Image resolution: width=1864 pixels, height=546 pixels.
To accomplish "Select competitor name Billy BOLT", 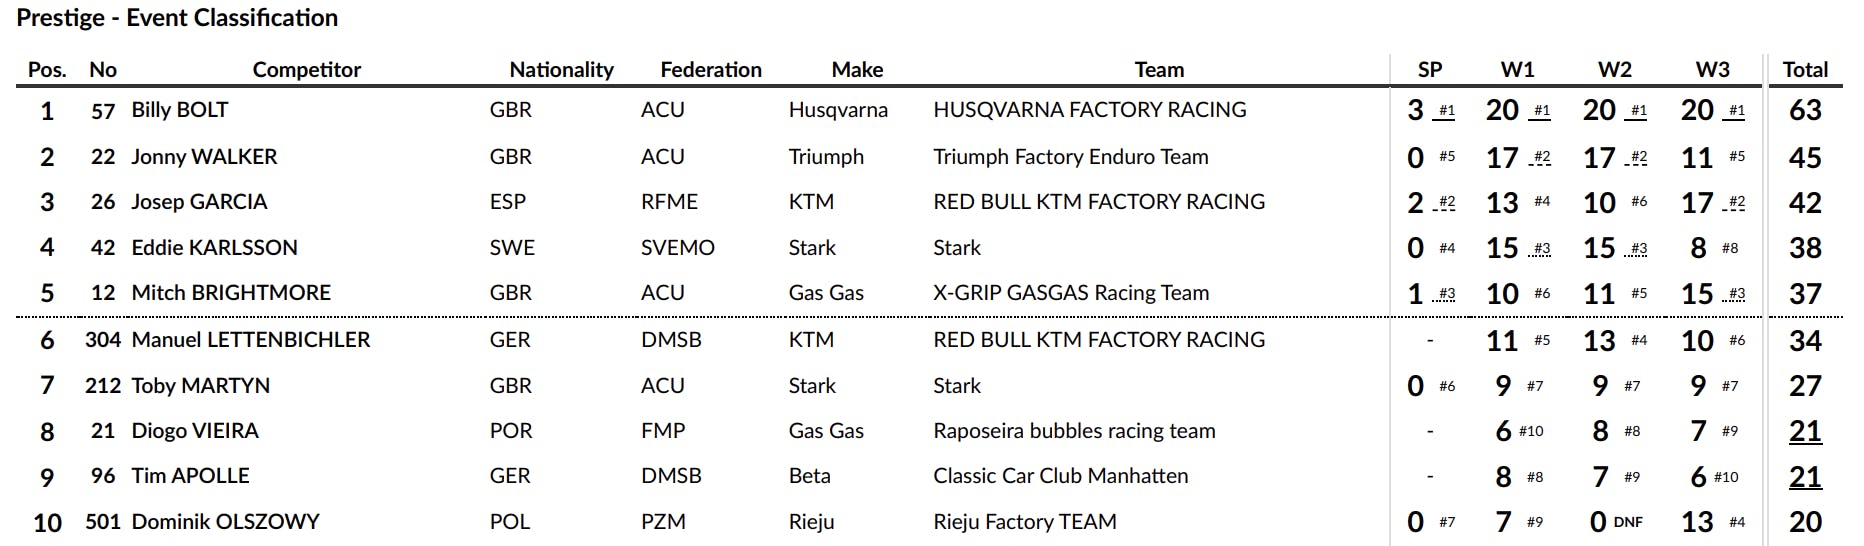I will pos(180,110).
